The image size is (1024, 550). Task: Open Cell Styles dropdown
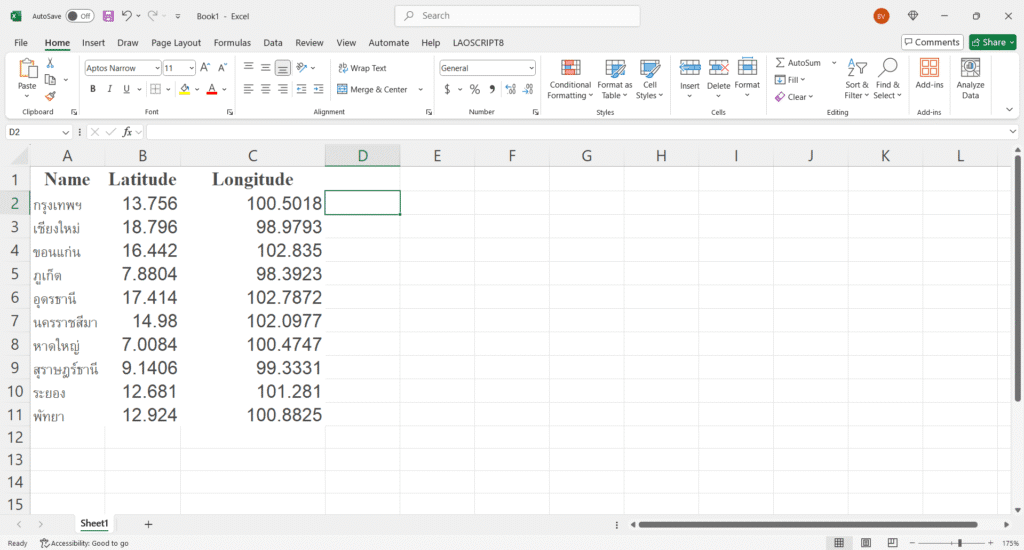[x=650, y=78]
